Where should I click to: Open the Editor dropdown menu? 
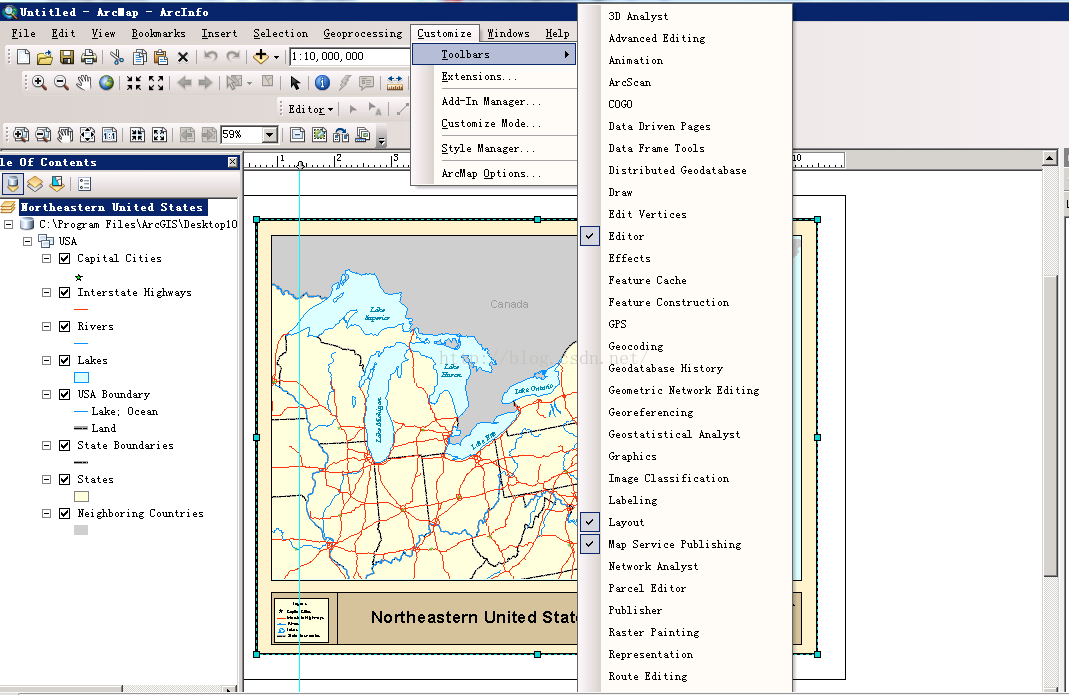(310, 110)
